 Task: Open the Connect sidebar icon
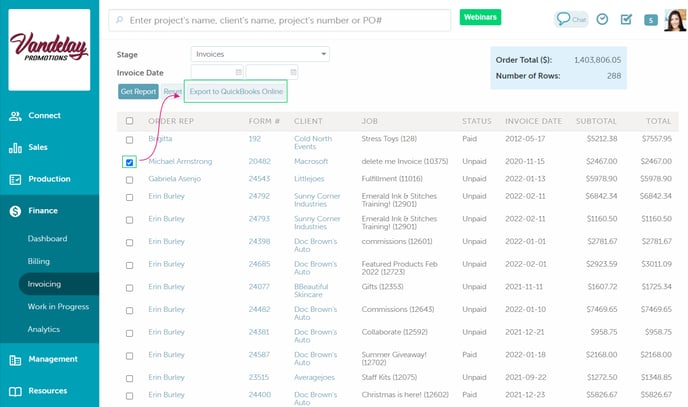point(15,116)
